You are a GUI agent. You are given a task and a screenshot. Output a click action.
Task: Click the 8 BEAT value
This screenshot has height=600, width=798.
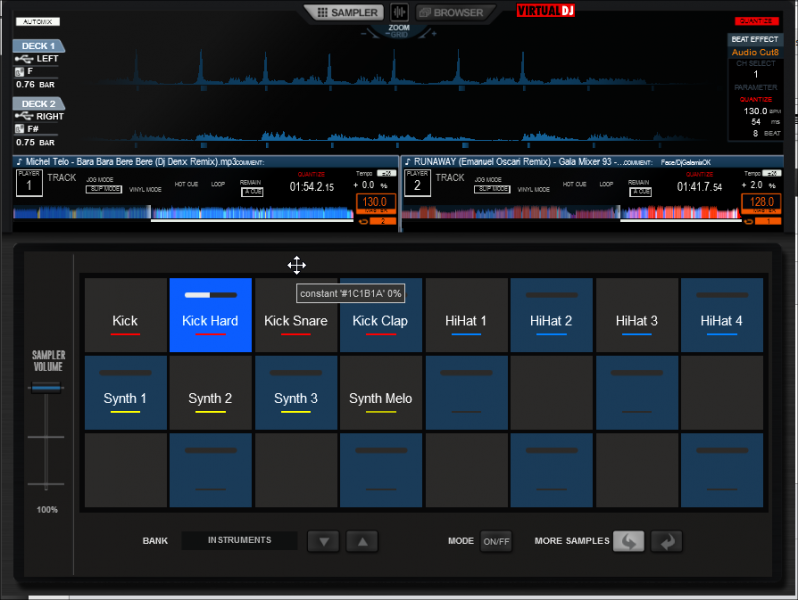click(755, 133)
